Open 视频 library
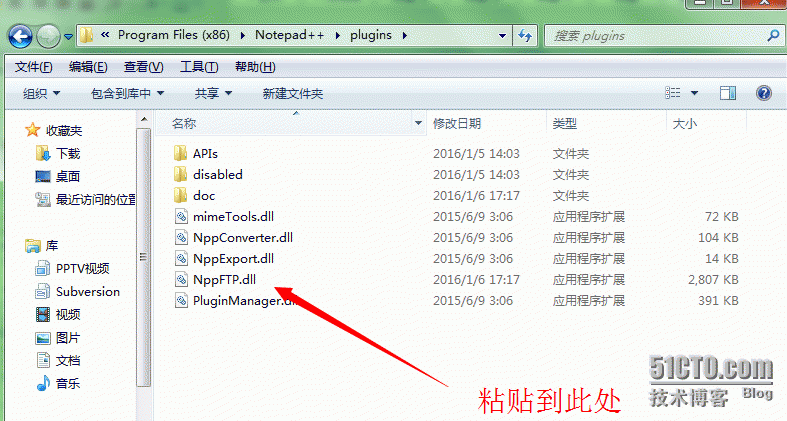 pyautogui.click(x=68, y=315)
